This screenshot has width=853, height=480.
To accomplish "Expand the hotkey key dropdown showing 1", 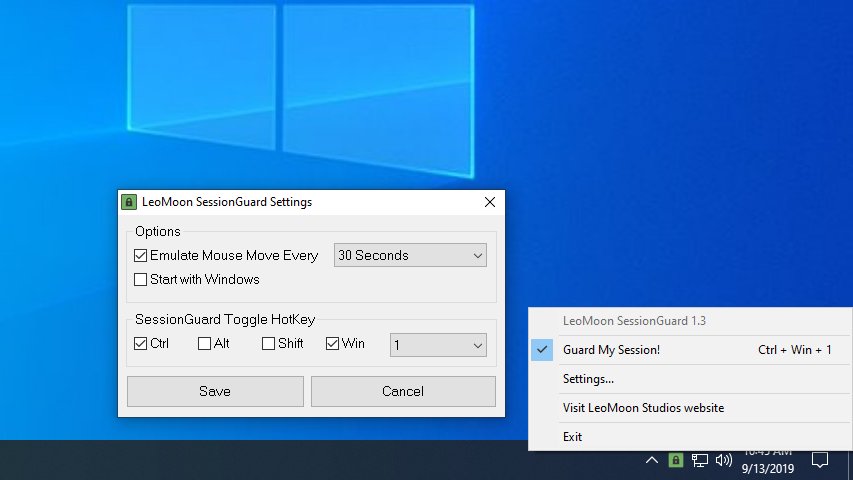I will click(x=437, y=345).
